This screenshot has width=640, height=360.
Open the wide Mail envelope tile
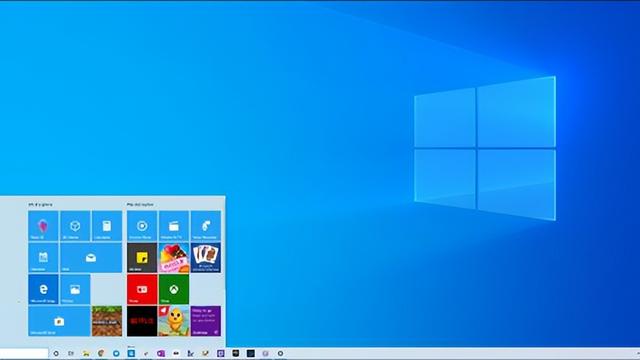coord(91,258)
